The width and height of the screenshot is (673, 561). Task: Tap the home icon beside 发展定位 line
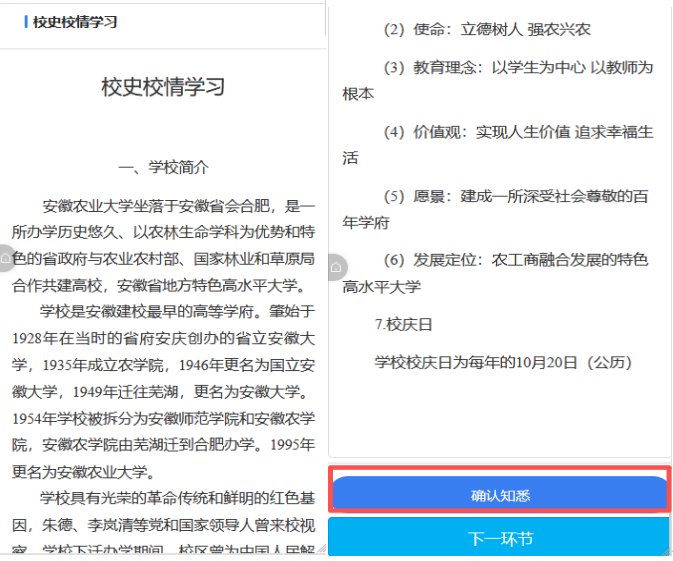click(336, 267)
